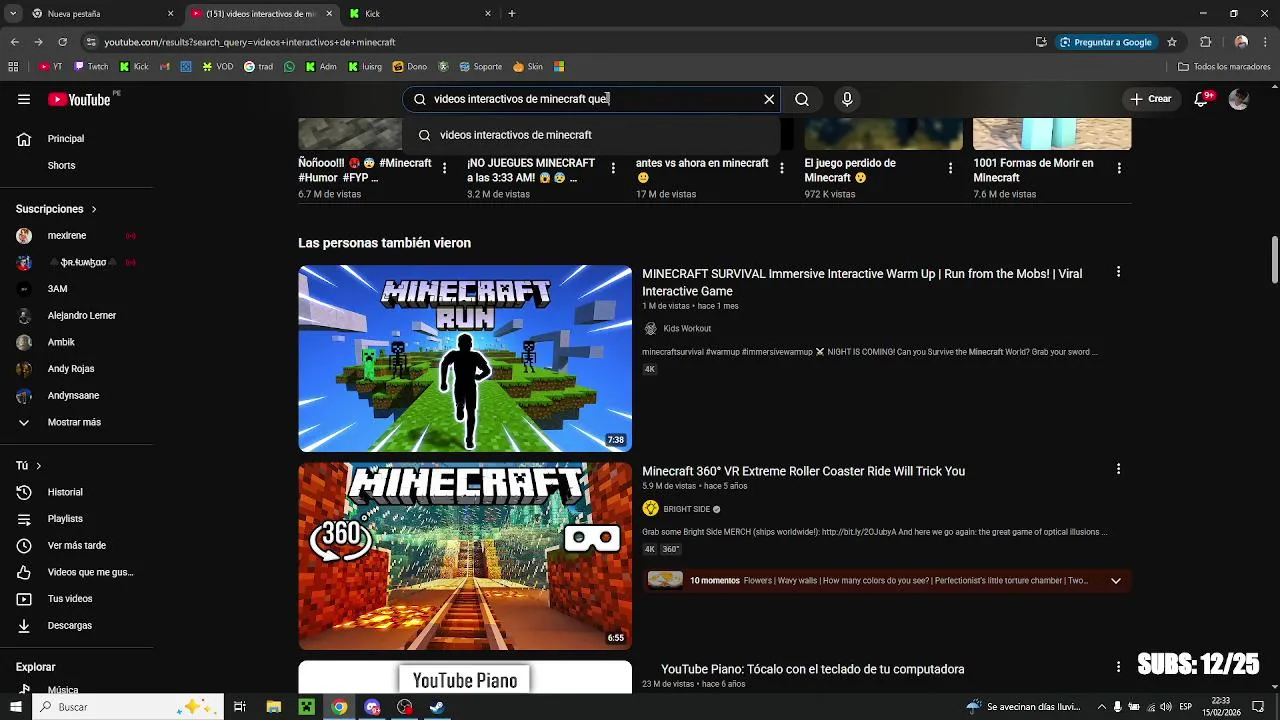Open options for NO JUEGUES MINECRAFT short
The height and width of the screenshot is (720, 1280).
pos(613,169)
